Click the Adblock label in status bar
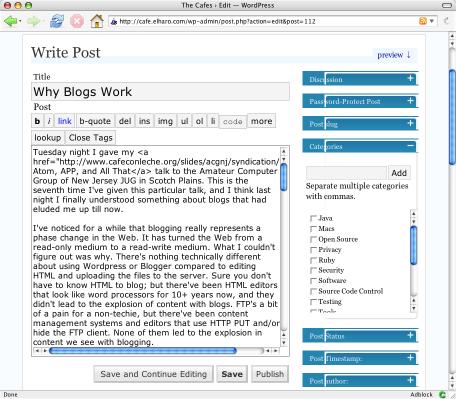 point(421,395)
